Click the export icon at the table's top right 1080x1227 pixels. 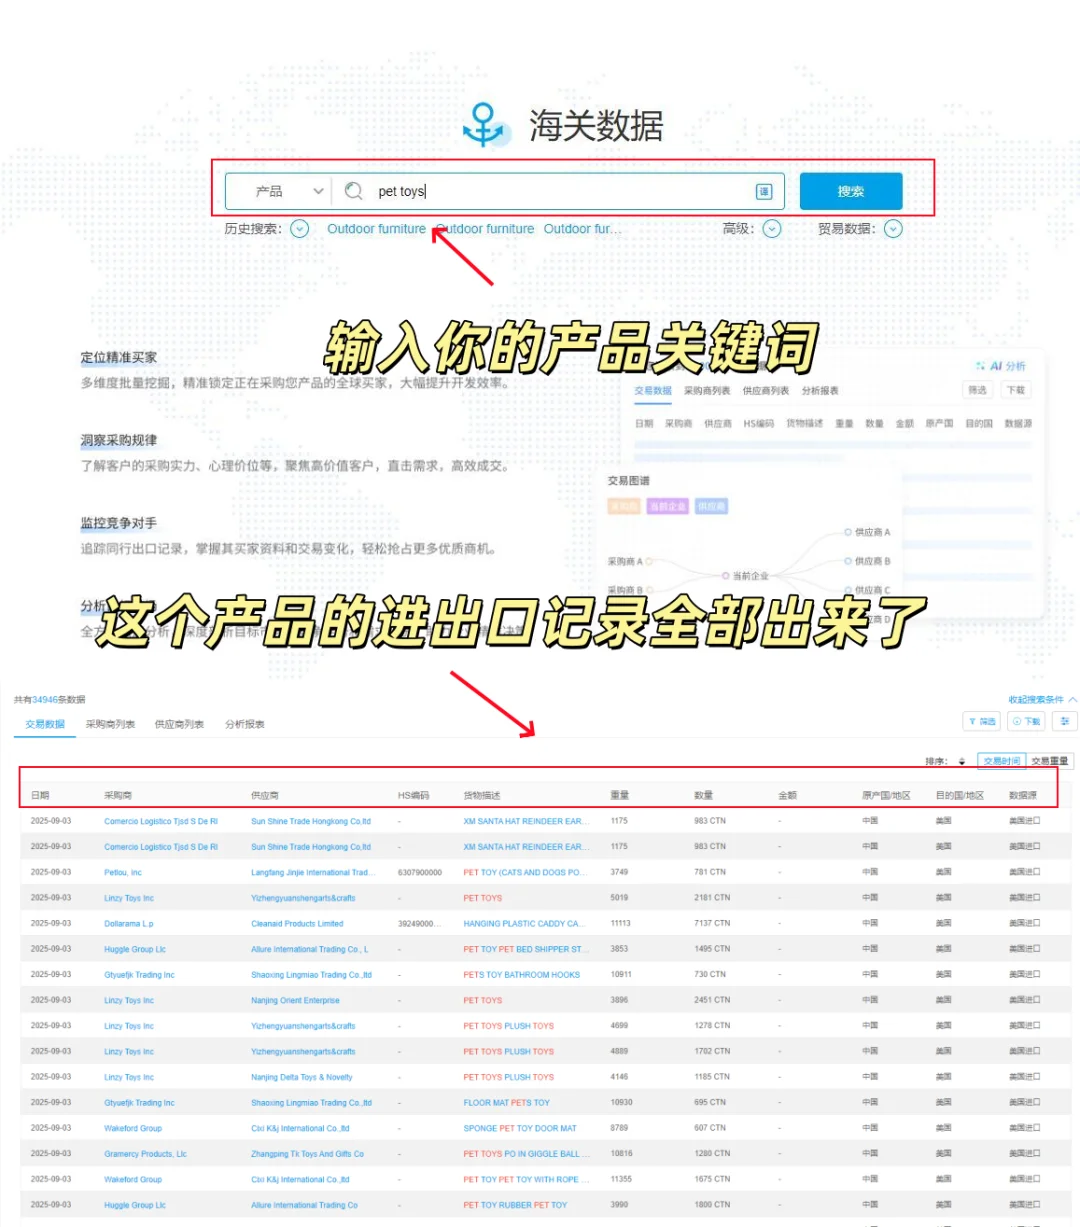1064,721
